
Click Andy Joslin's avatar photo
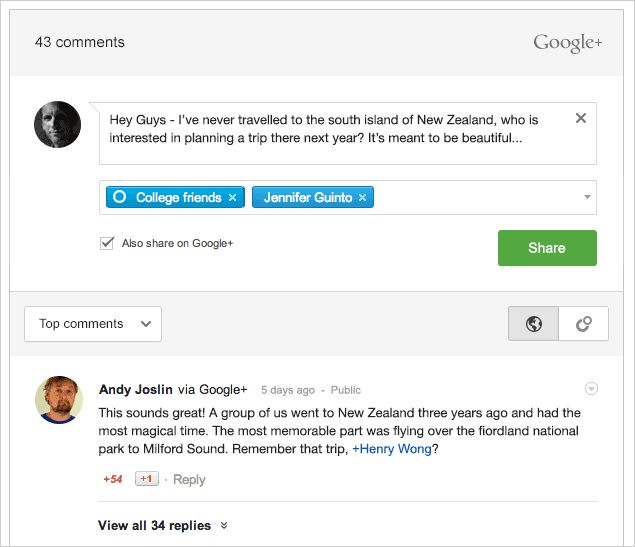point(59,400)
